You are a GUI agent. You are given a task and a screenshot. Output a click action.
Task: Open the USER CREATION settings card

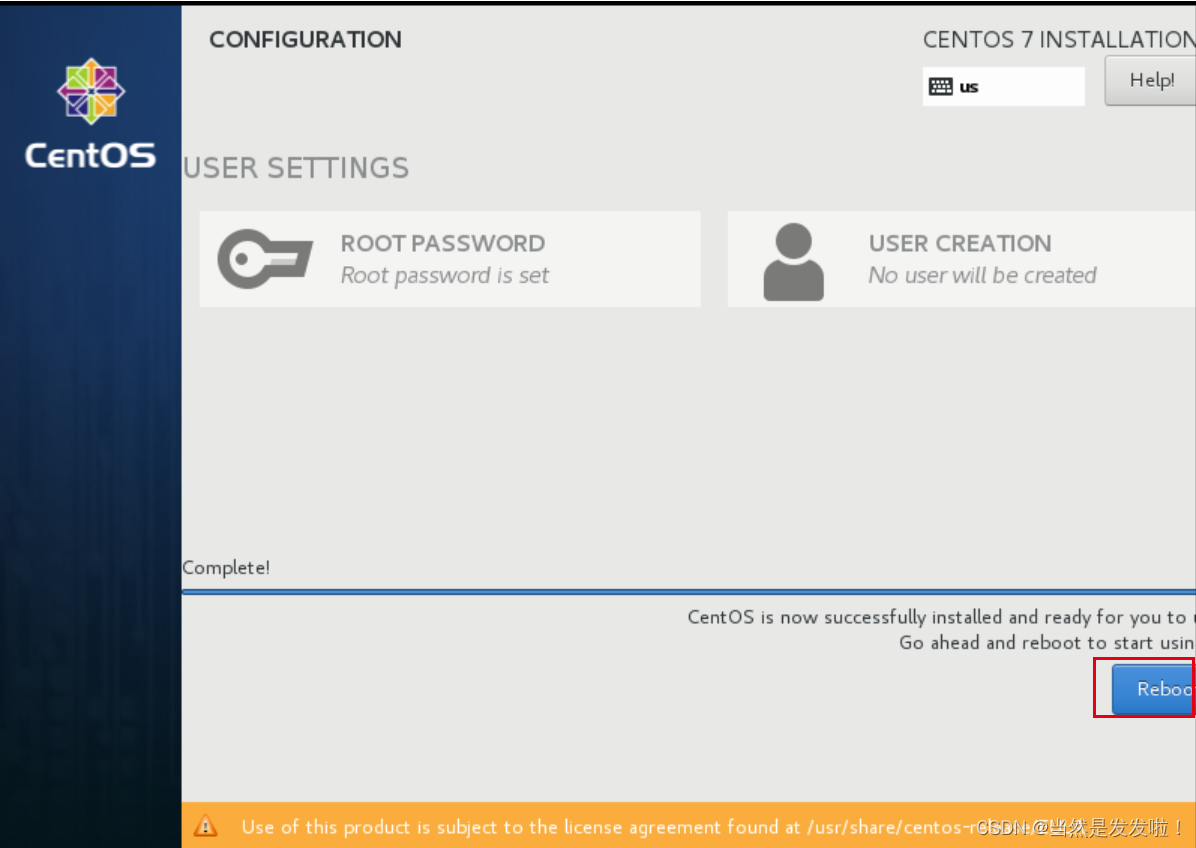coord(961,259)
